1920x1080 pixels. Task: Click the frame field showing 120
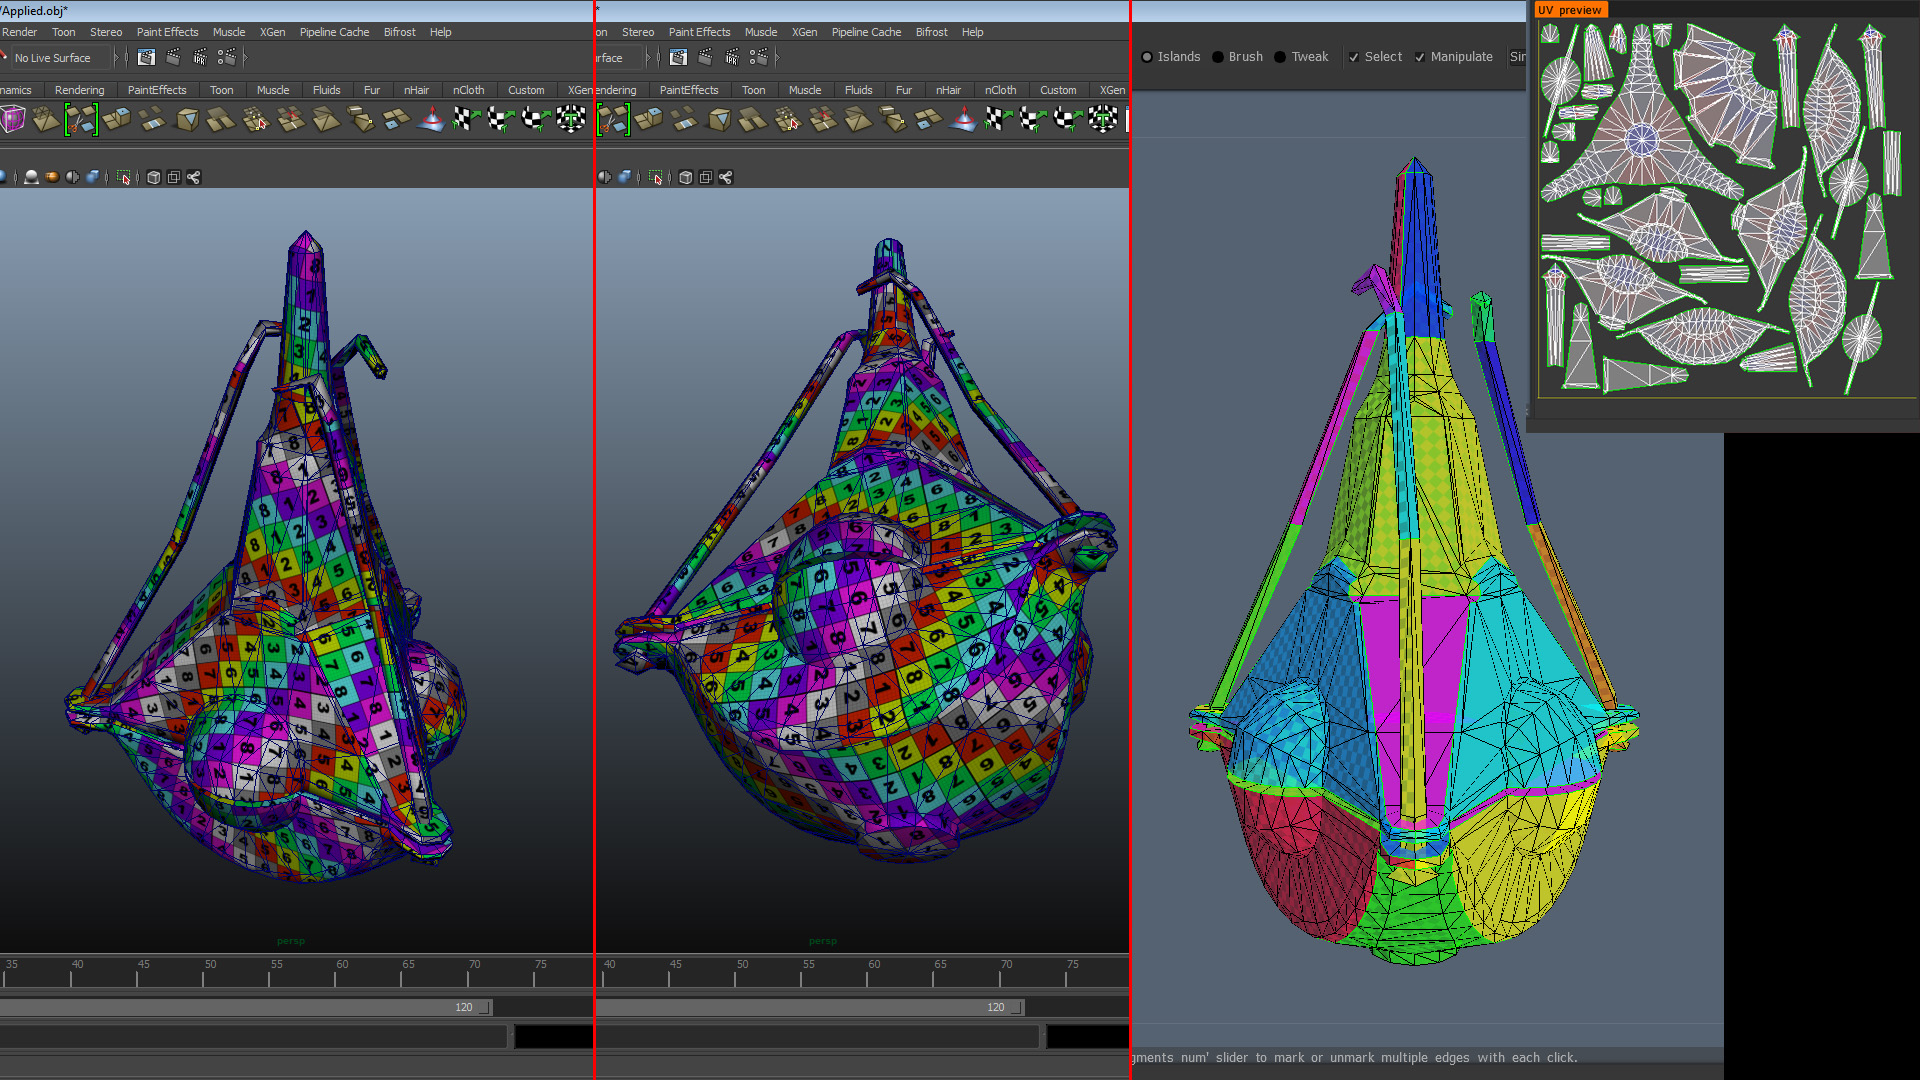[465, 1007]
